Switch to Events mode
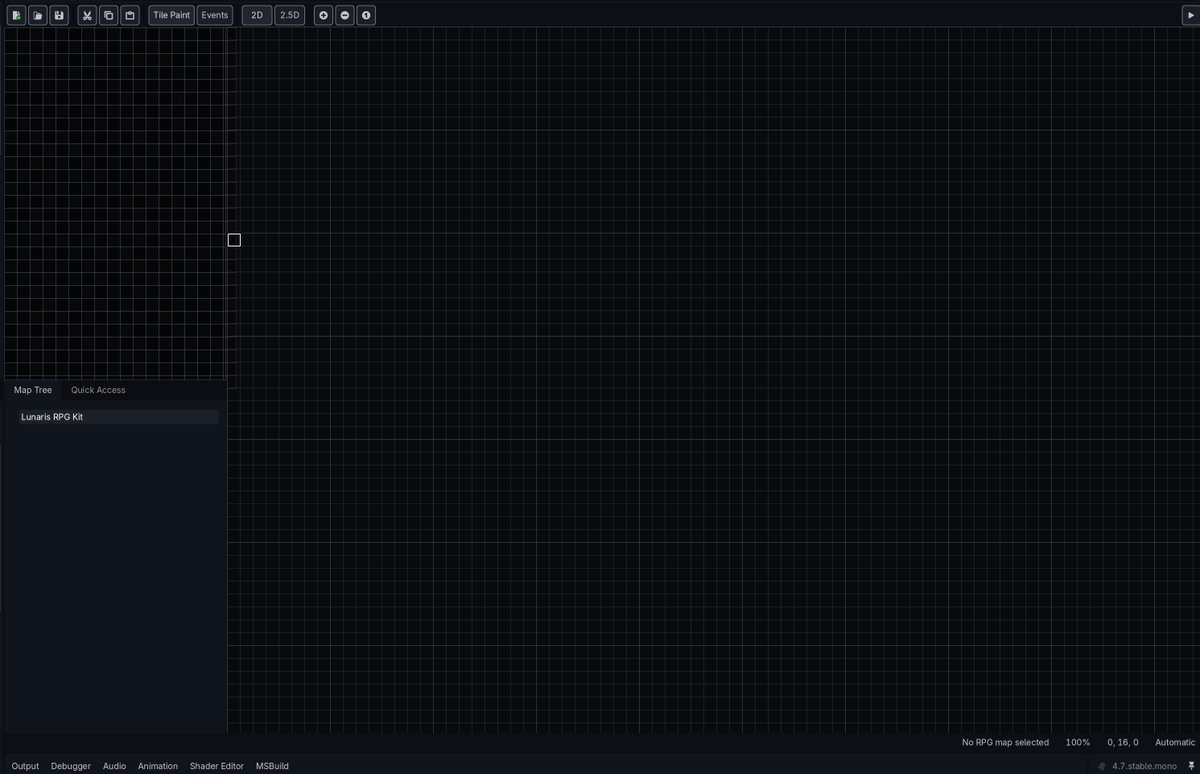This screenshot has height=774, width=1200. click(215, 15)
